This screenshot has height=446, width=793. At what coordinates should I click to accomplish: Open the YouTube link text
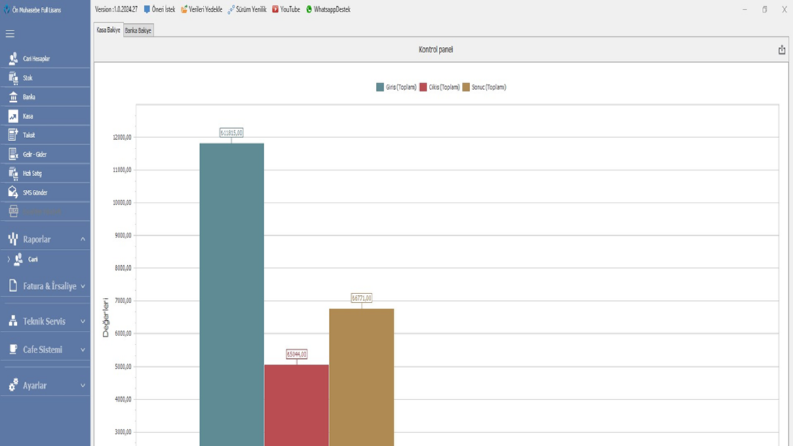point(290,9)
